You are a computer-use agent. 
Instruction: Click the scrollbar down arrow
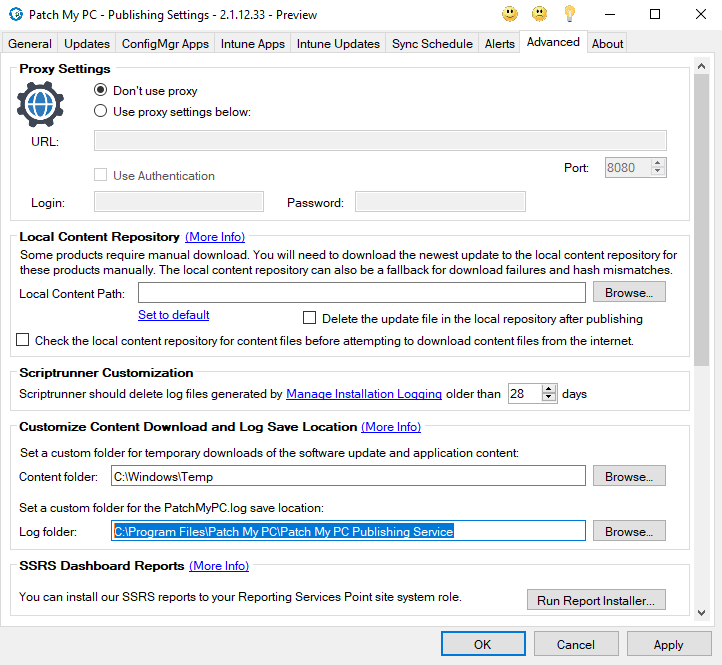tap(701, 612)
